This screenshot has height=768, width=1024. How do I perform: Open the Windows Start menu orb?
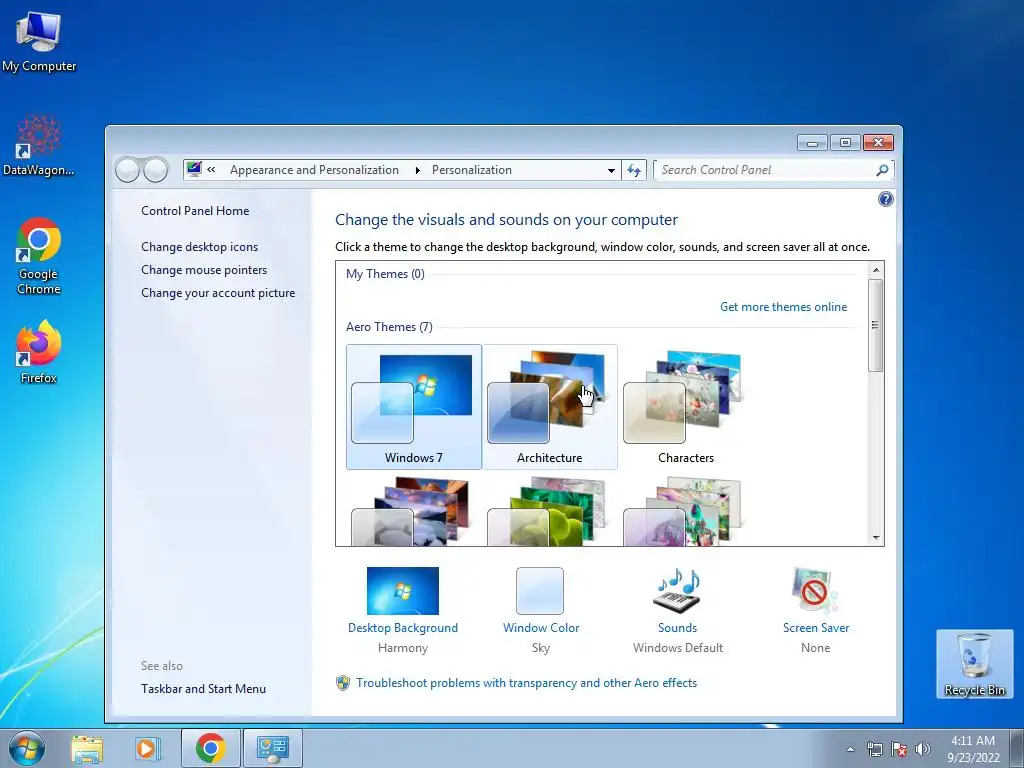[x=26, y=748]
